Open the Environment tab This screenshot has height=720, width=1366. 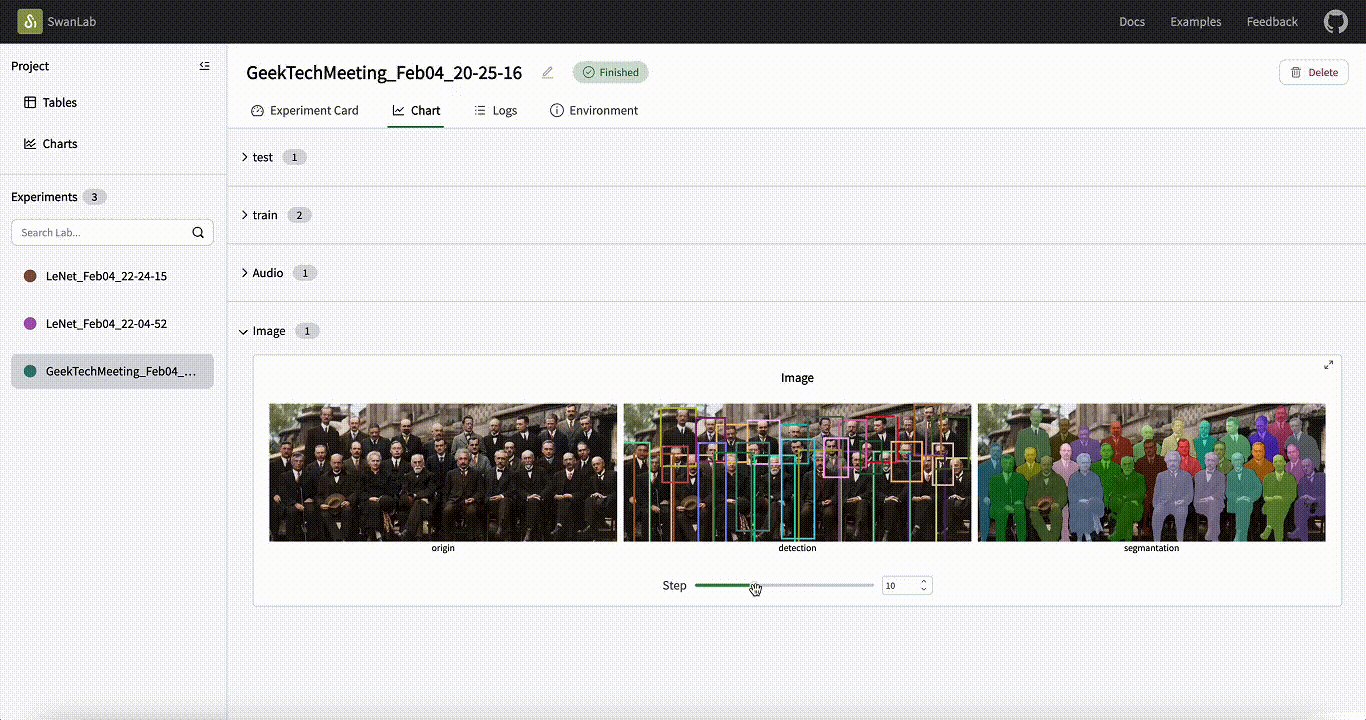tap(594, 111)
